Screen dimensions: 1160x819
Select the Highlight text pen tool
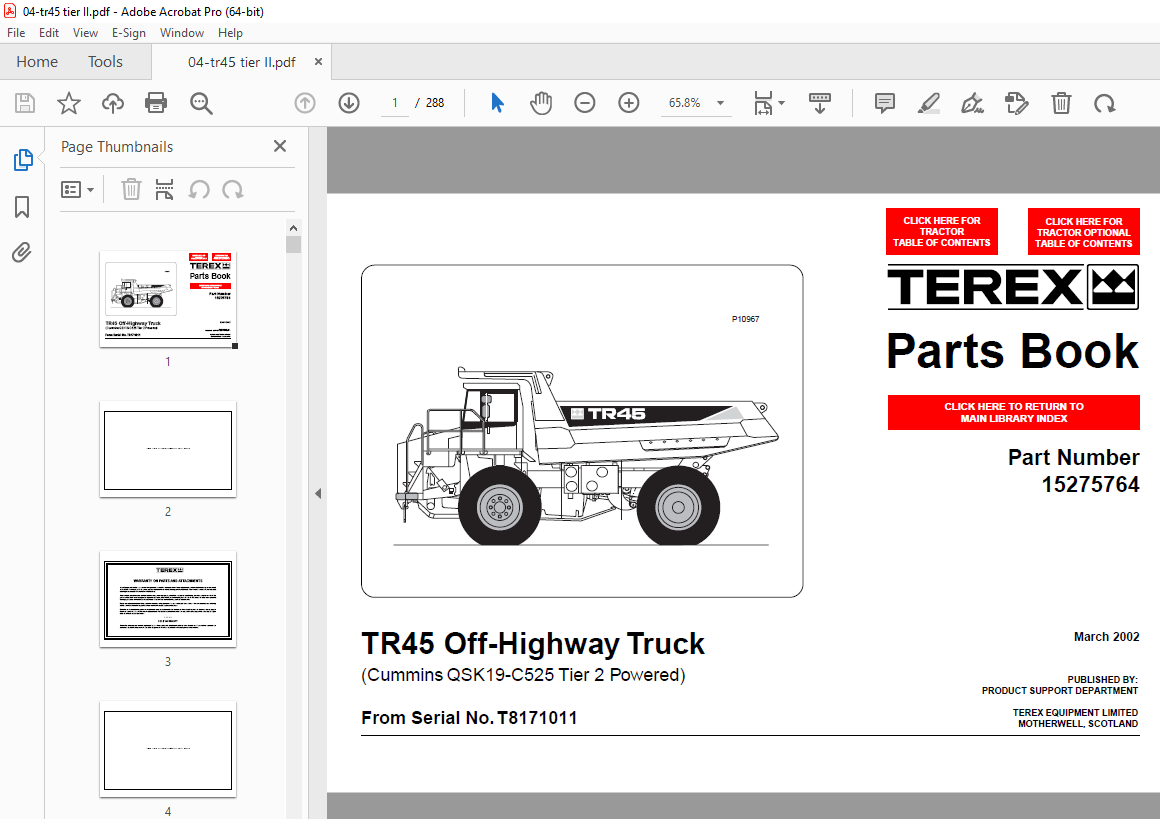point(928,103)
